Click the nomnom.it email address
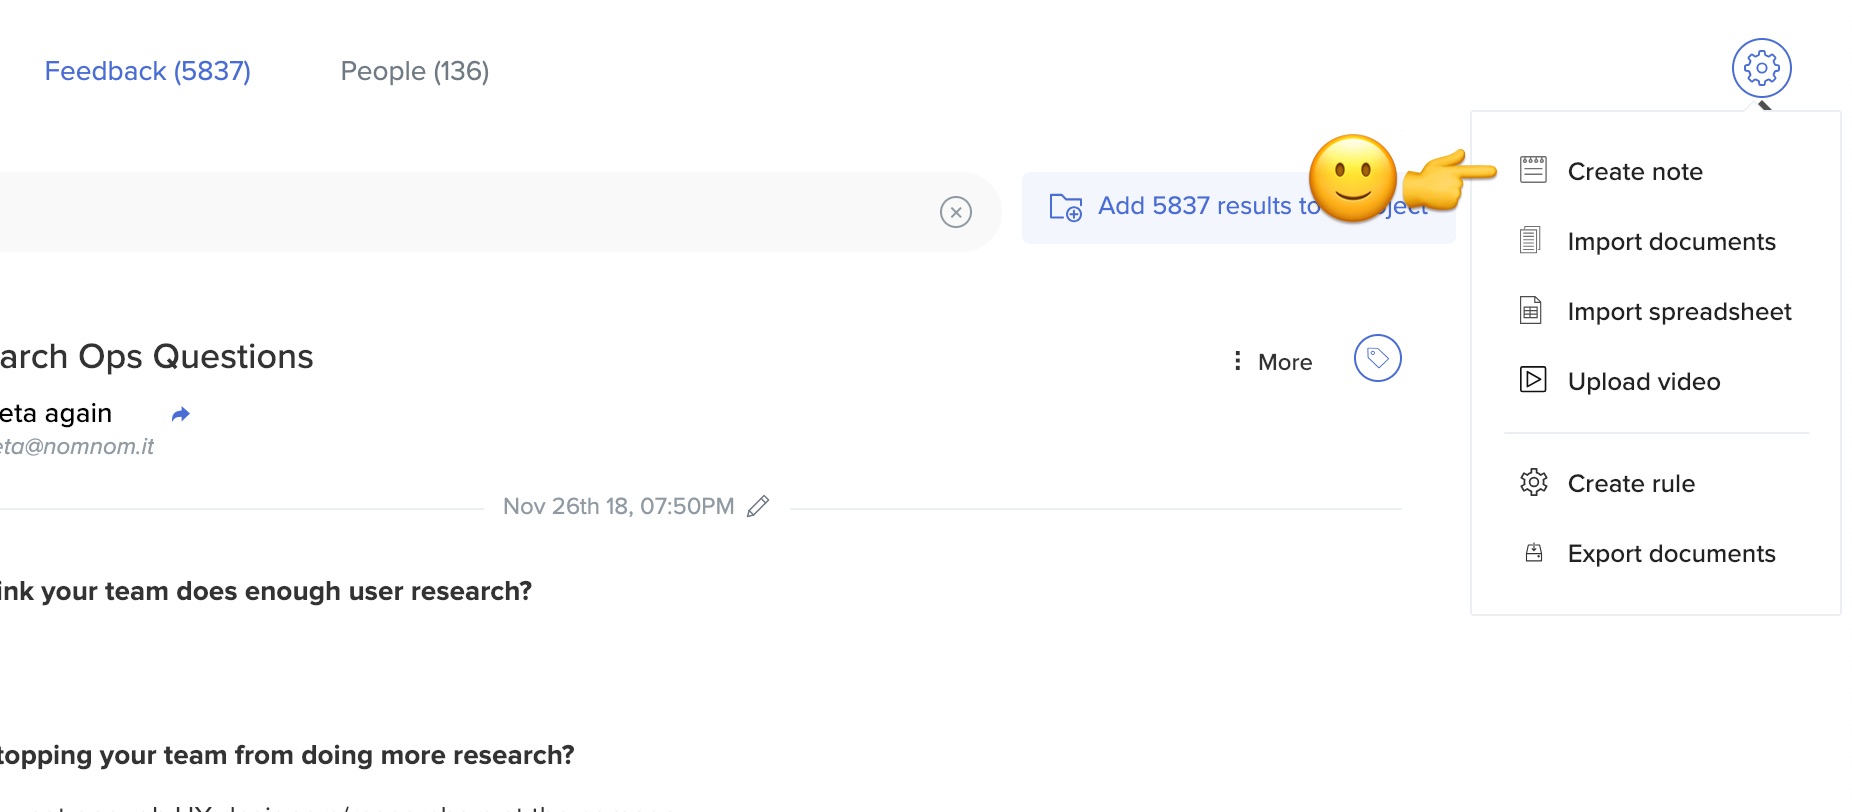Image resolution: width=1852 pixels, height=812 pixels. tap(77, 447)
